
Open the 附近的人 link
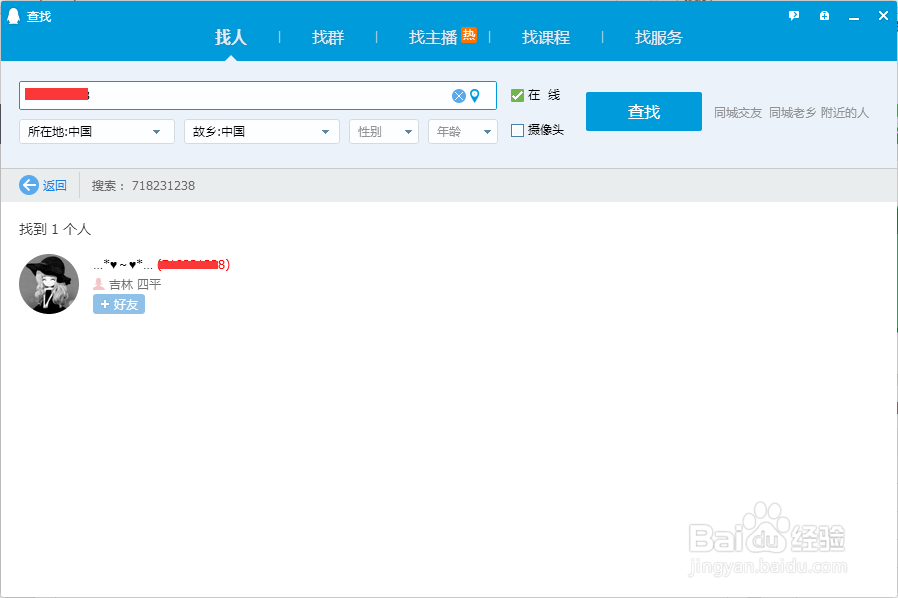click(845, 112)
